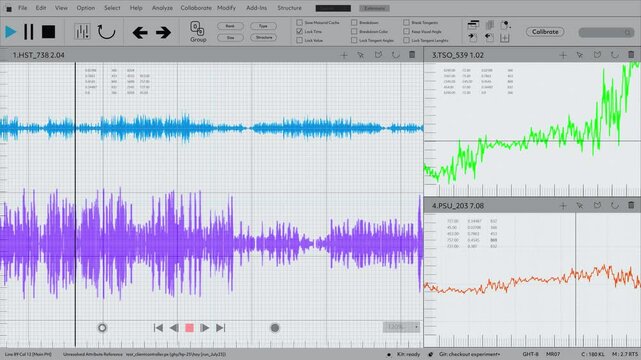Click the right-arrow import page icon
Viewport: 641px width, 360px height.
coord(473,38)
